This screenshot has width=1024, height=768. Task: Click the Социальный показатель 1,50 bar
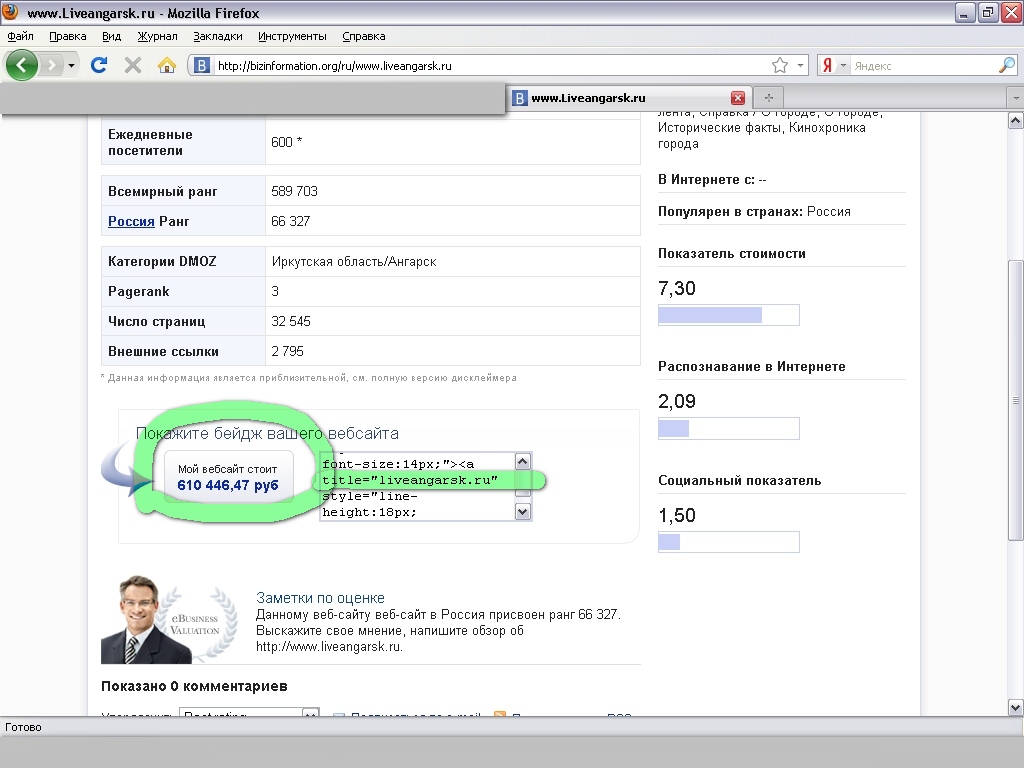tap(728, 541)
